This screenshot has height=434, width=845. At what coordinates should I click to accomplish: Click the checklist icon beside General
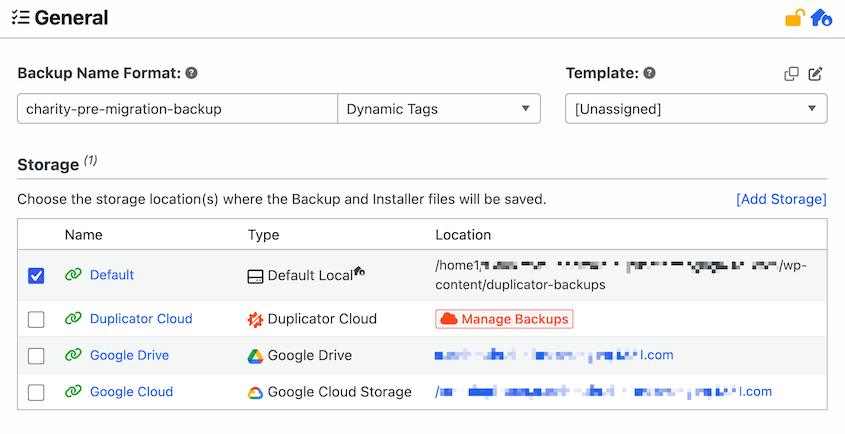[20, 18]
